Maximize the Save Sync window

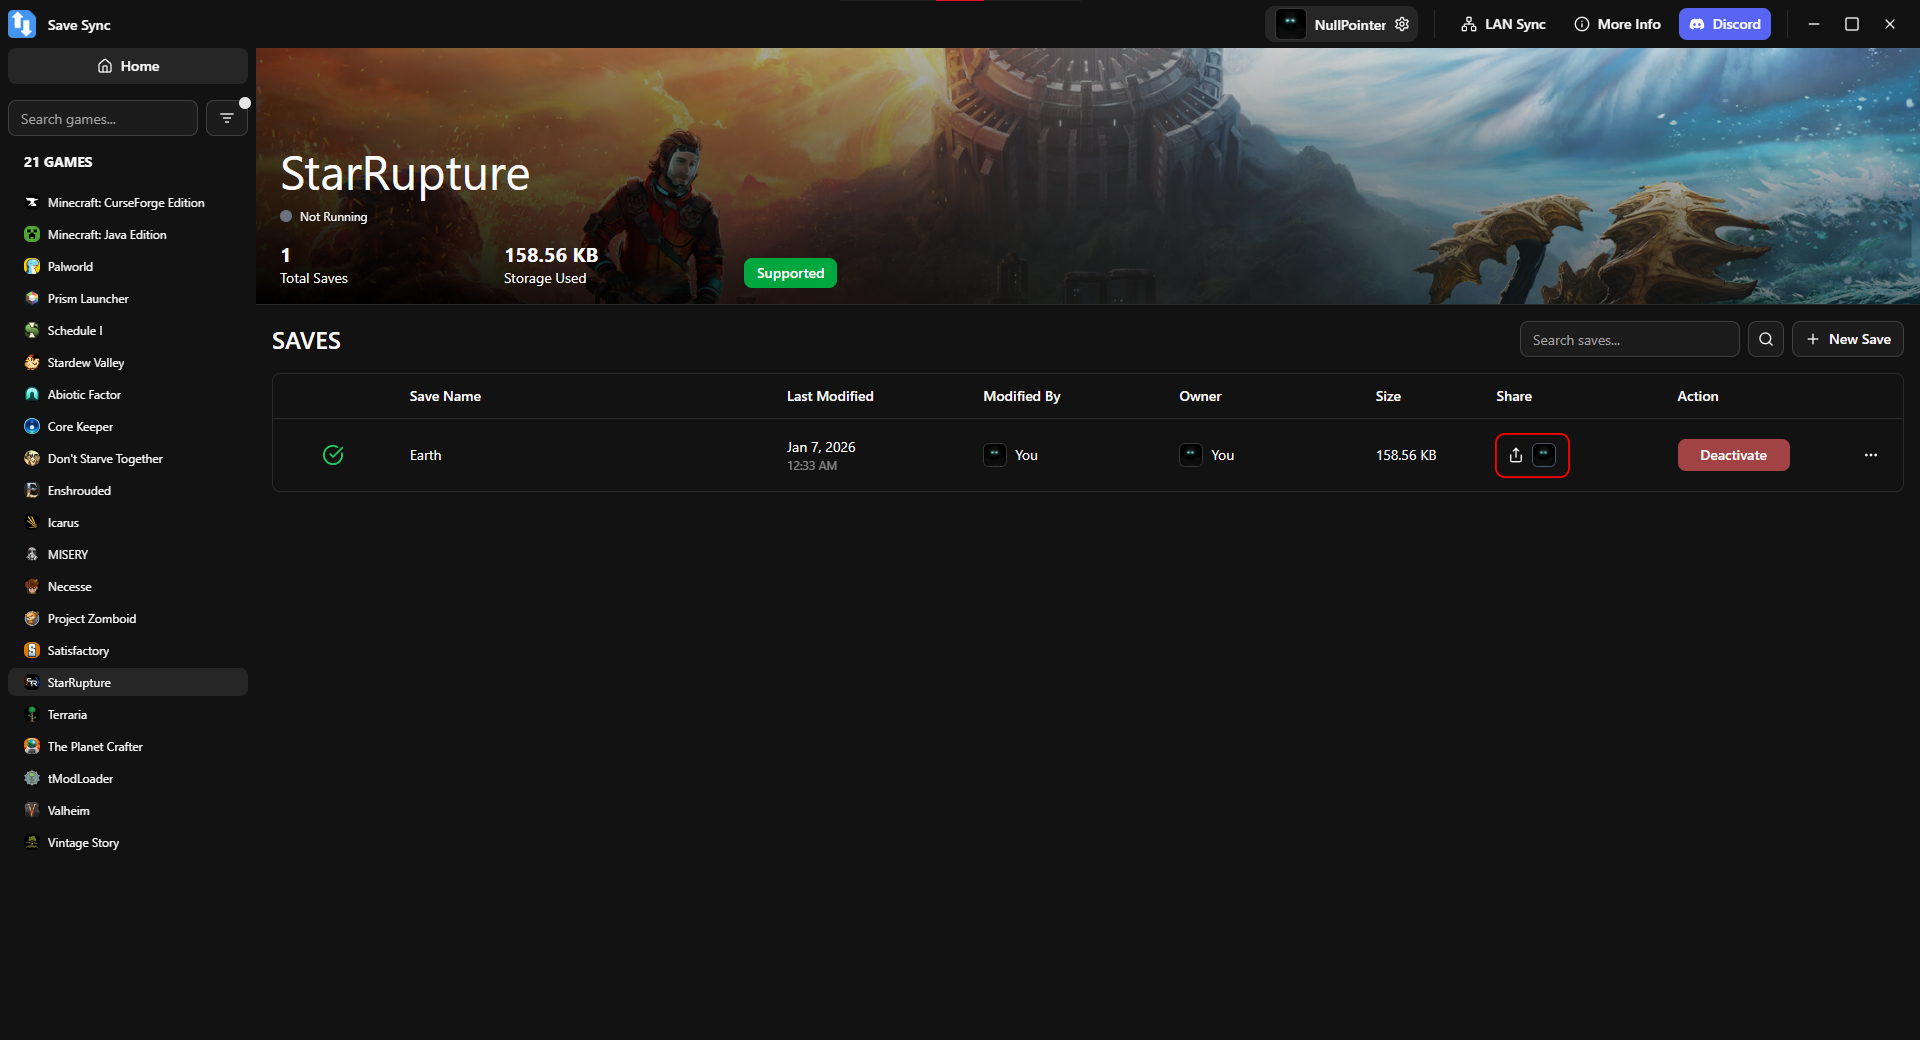(1852, 24)
